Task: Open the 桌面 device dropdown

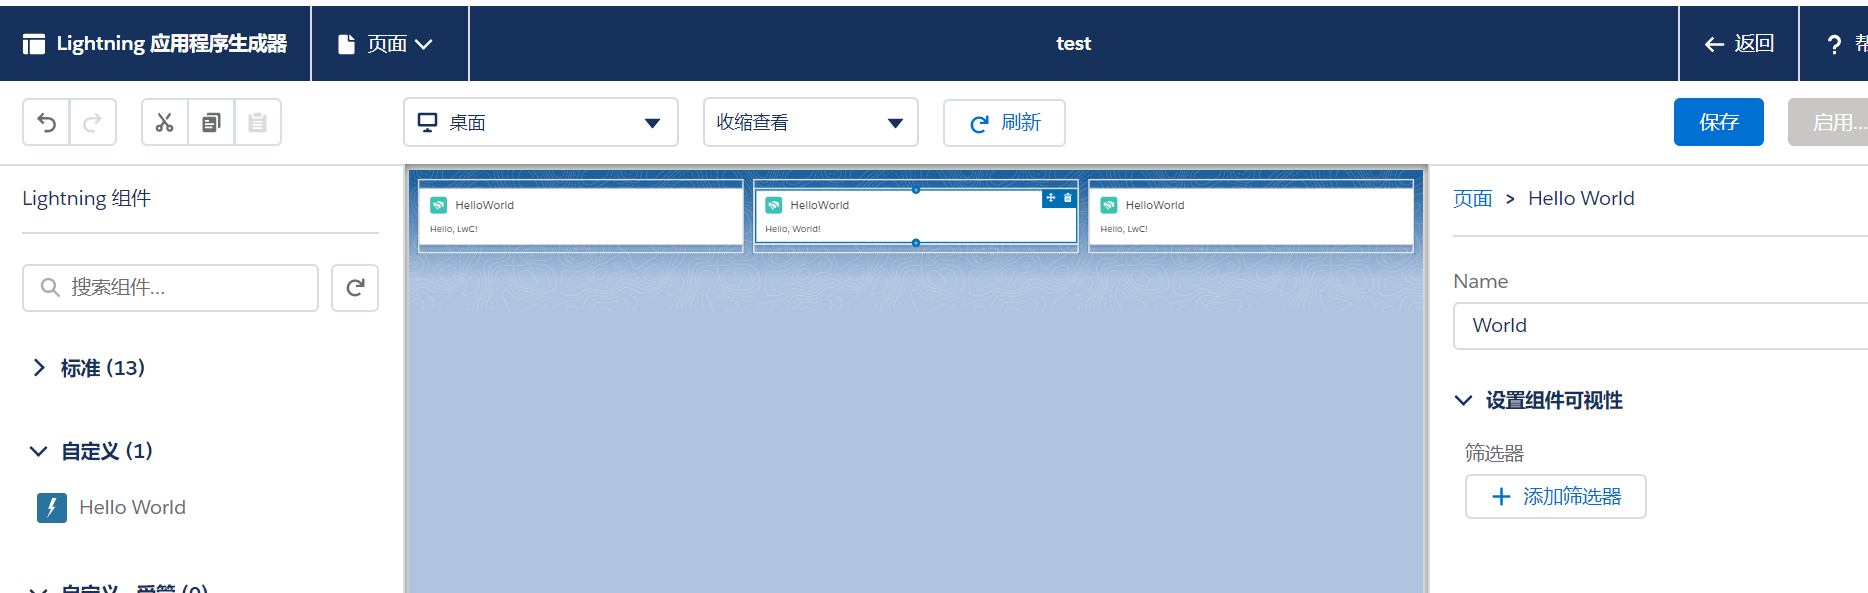Action: pyautogui.click(x=541, y=122)
